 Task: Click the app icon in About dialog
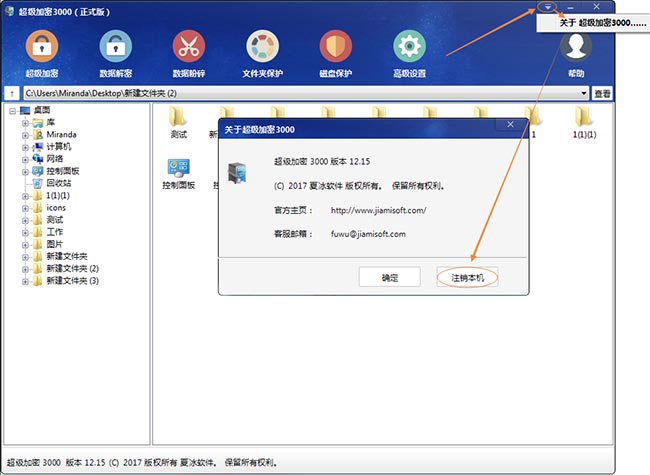238,173
